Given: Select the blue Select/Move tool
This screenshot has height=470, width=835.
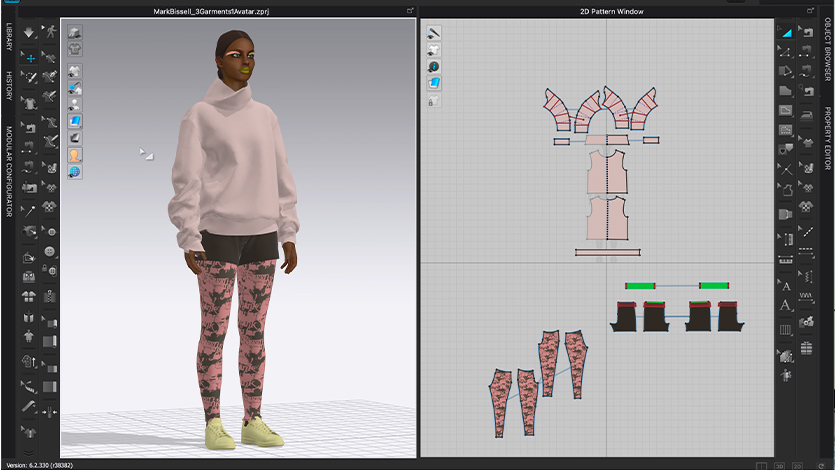Looking at the screenshot, I should click(29, 55).
